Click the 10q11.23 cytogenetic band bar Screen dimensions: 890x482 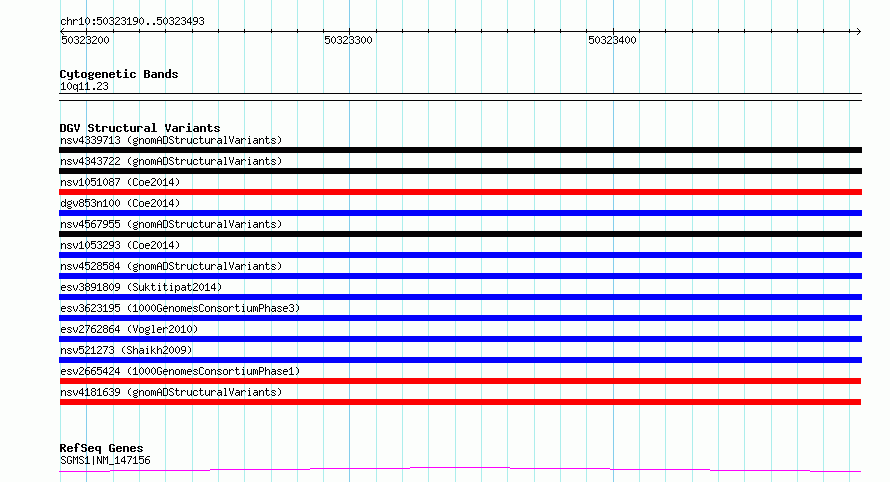point(460,97)
